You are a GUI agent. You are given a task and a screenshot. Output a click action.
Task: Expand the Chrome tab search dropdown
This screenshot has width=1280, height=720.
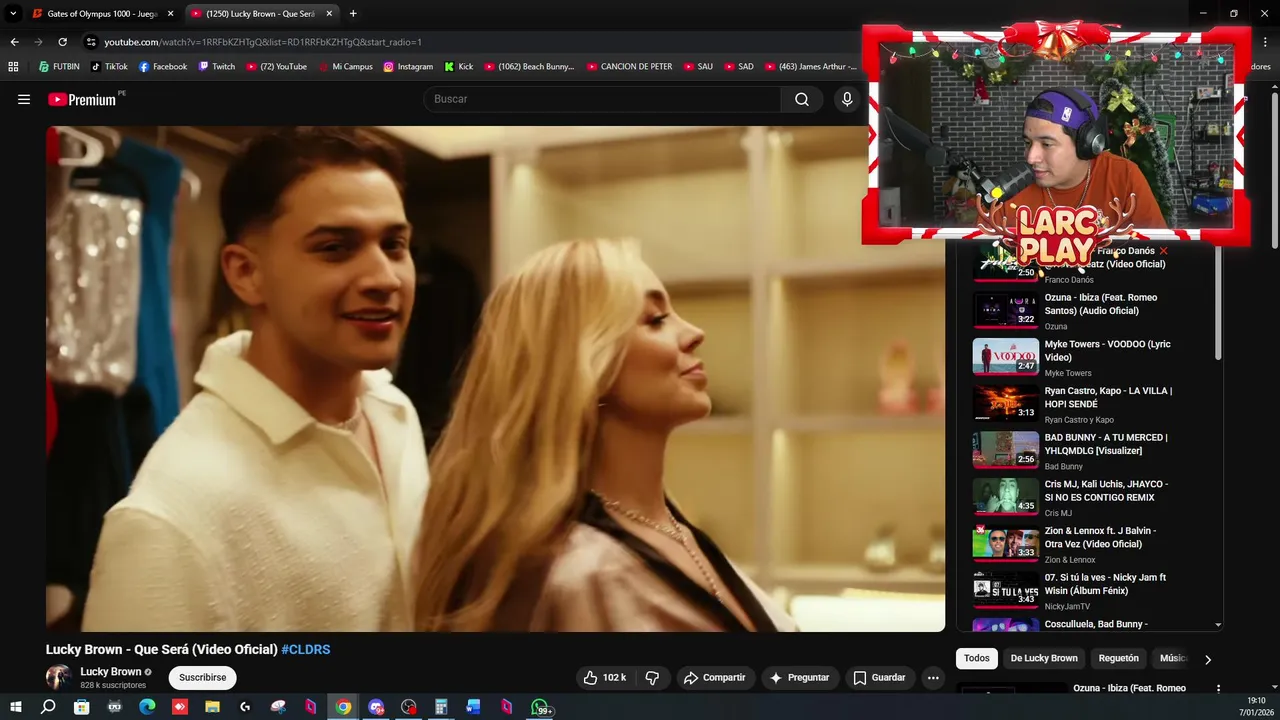pyautogui.click(x=13, y=14)
